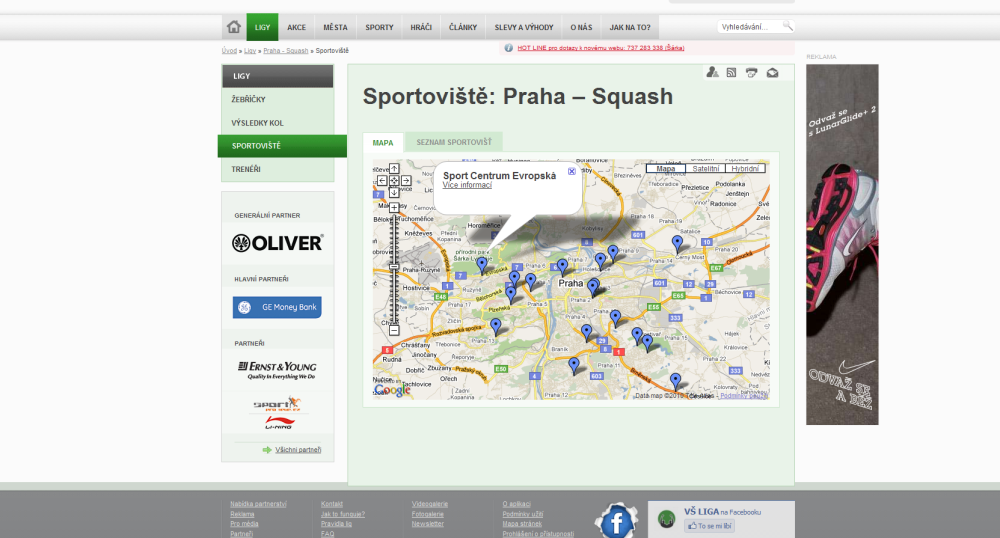The height and width of the screenshot is (538, 1000).
Task: Click the O aplikaci footer link
Action: point(517,504)
